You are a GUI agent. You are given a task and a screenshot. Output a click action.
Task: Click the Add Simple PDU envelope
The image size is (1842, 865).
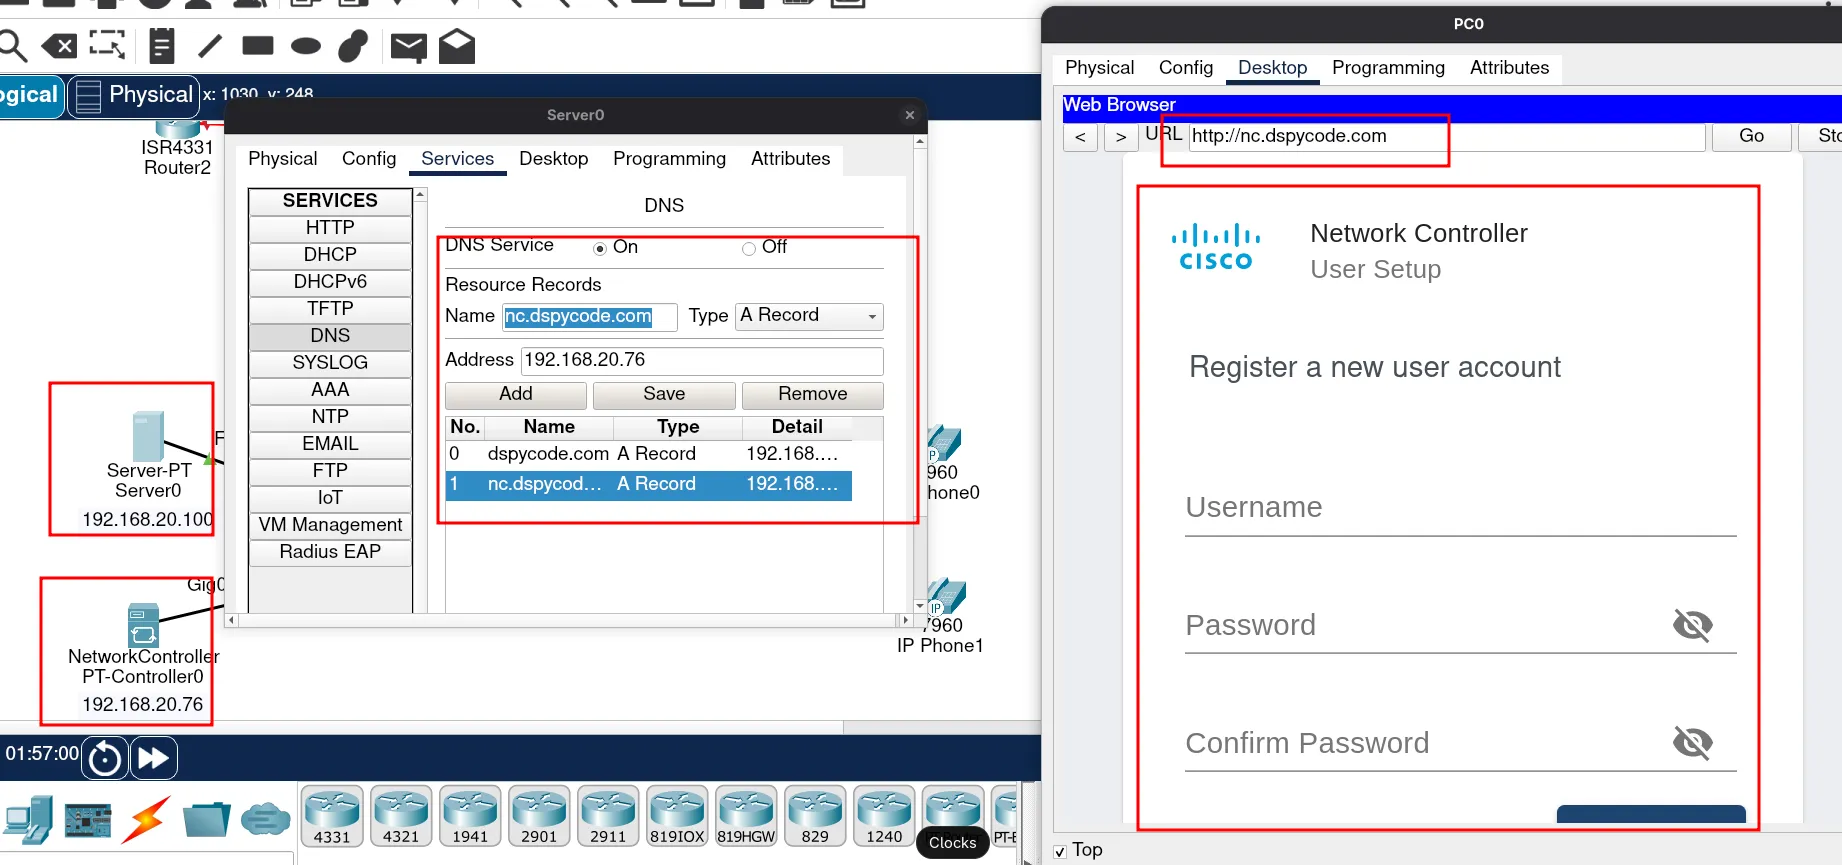(408, 46)
